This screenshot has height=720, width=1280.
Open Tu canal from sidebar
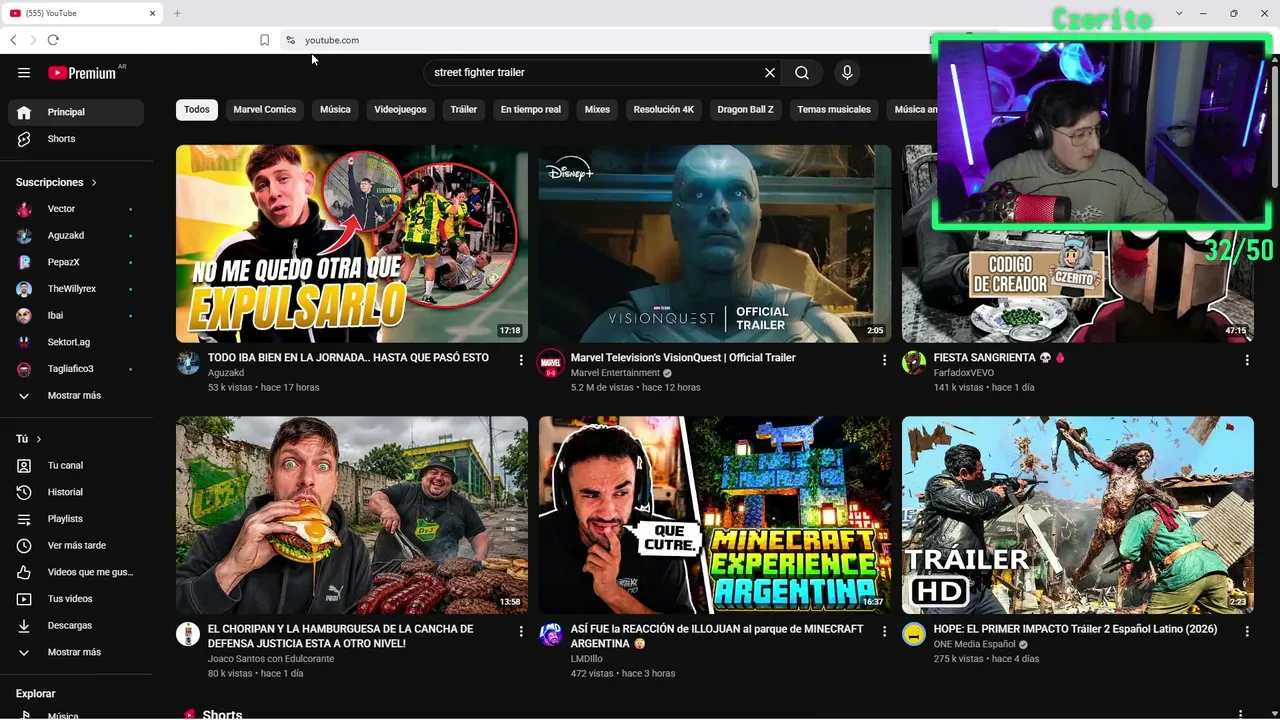(x=76, y=465)
